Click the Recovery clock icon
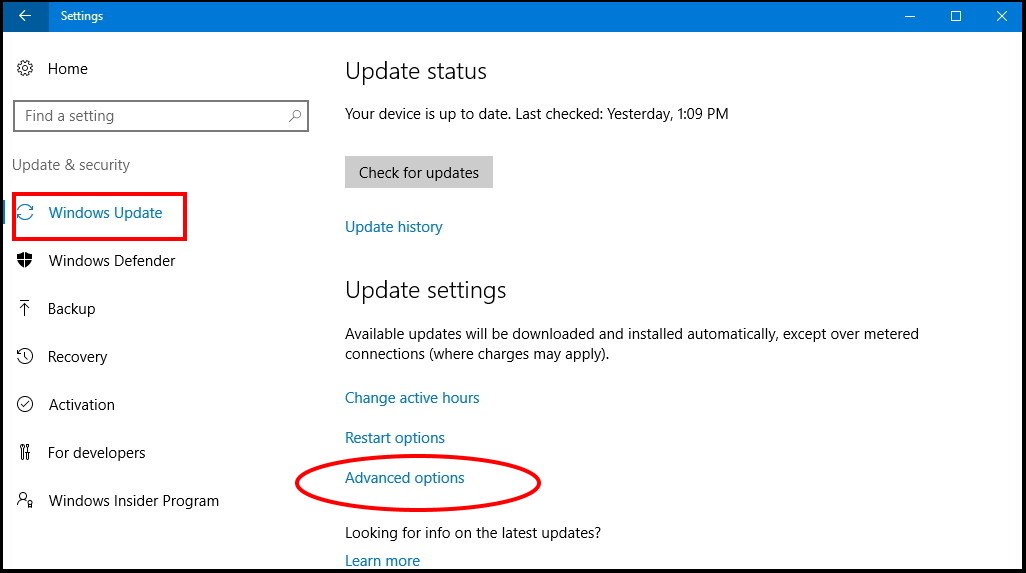The height and width of the screenshot is (573, 1026). (25, 356)
